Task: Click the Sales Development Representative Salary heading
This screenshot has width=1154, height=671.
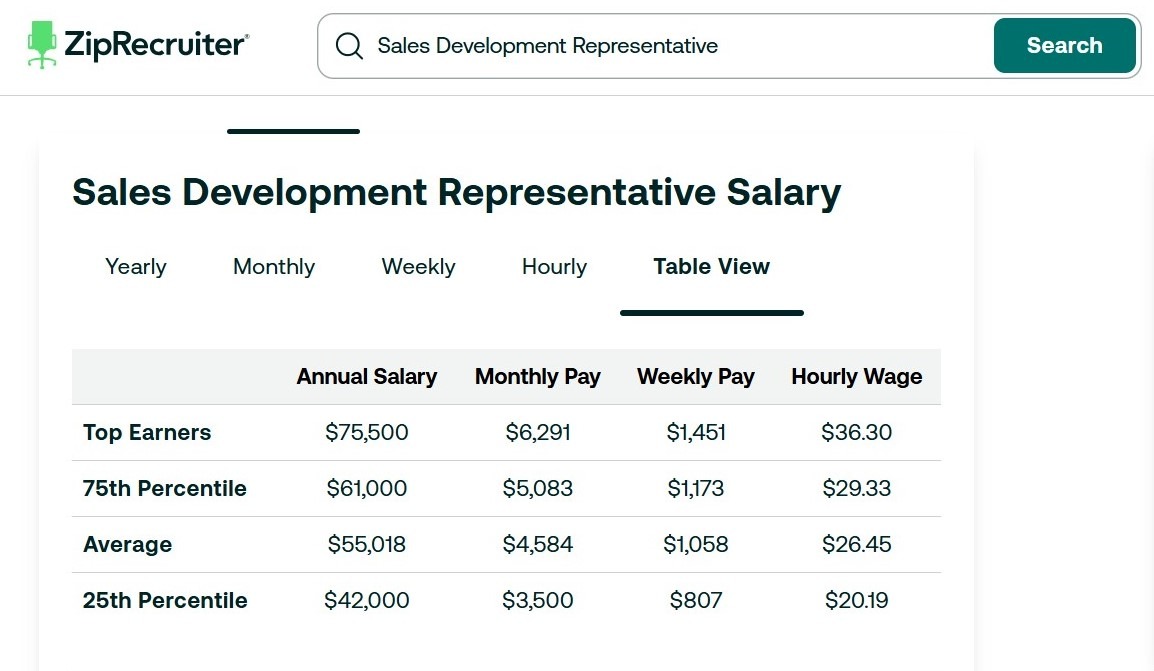Action: (x=456, y=192)
